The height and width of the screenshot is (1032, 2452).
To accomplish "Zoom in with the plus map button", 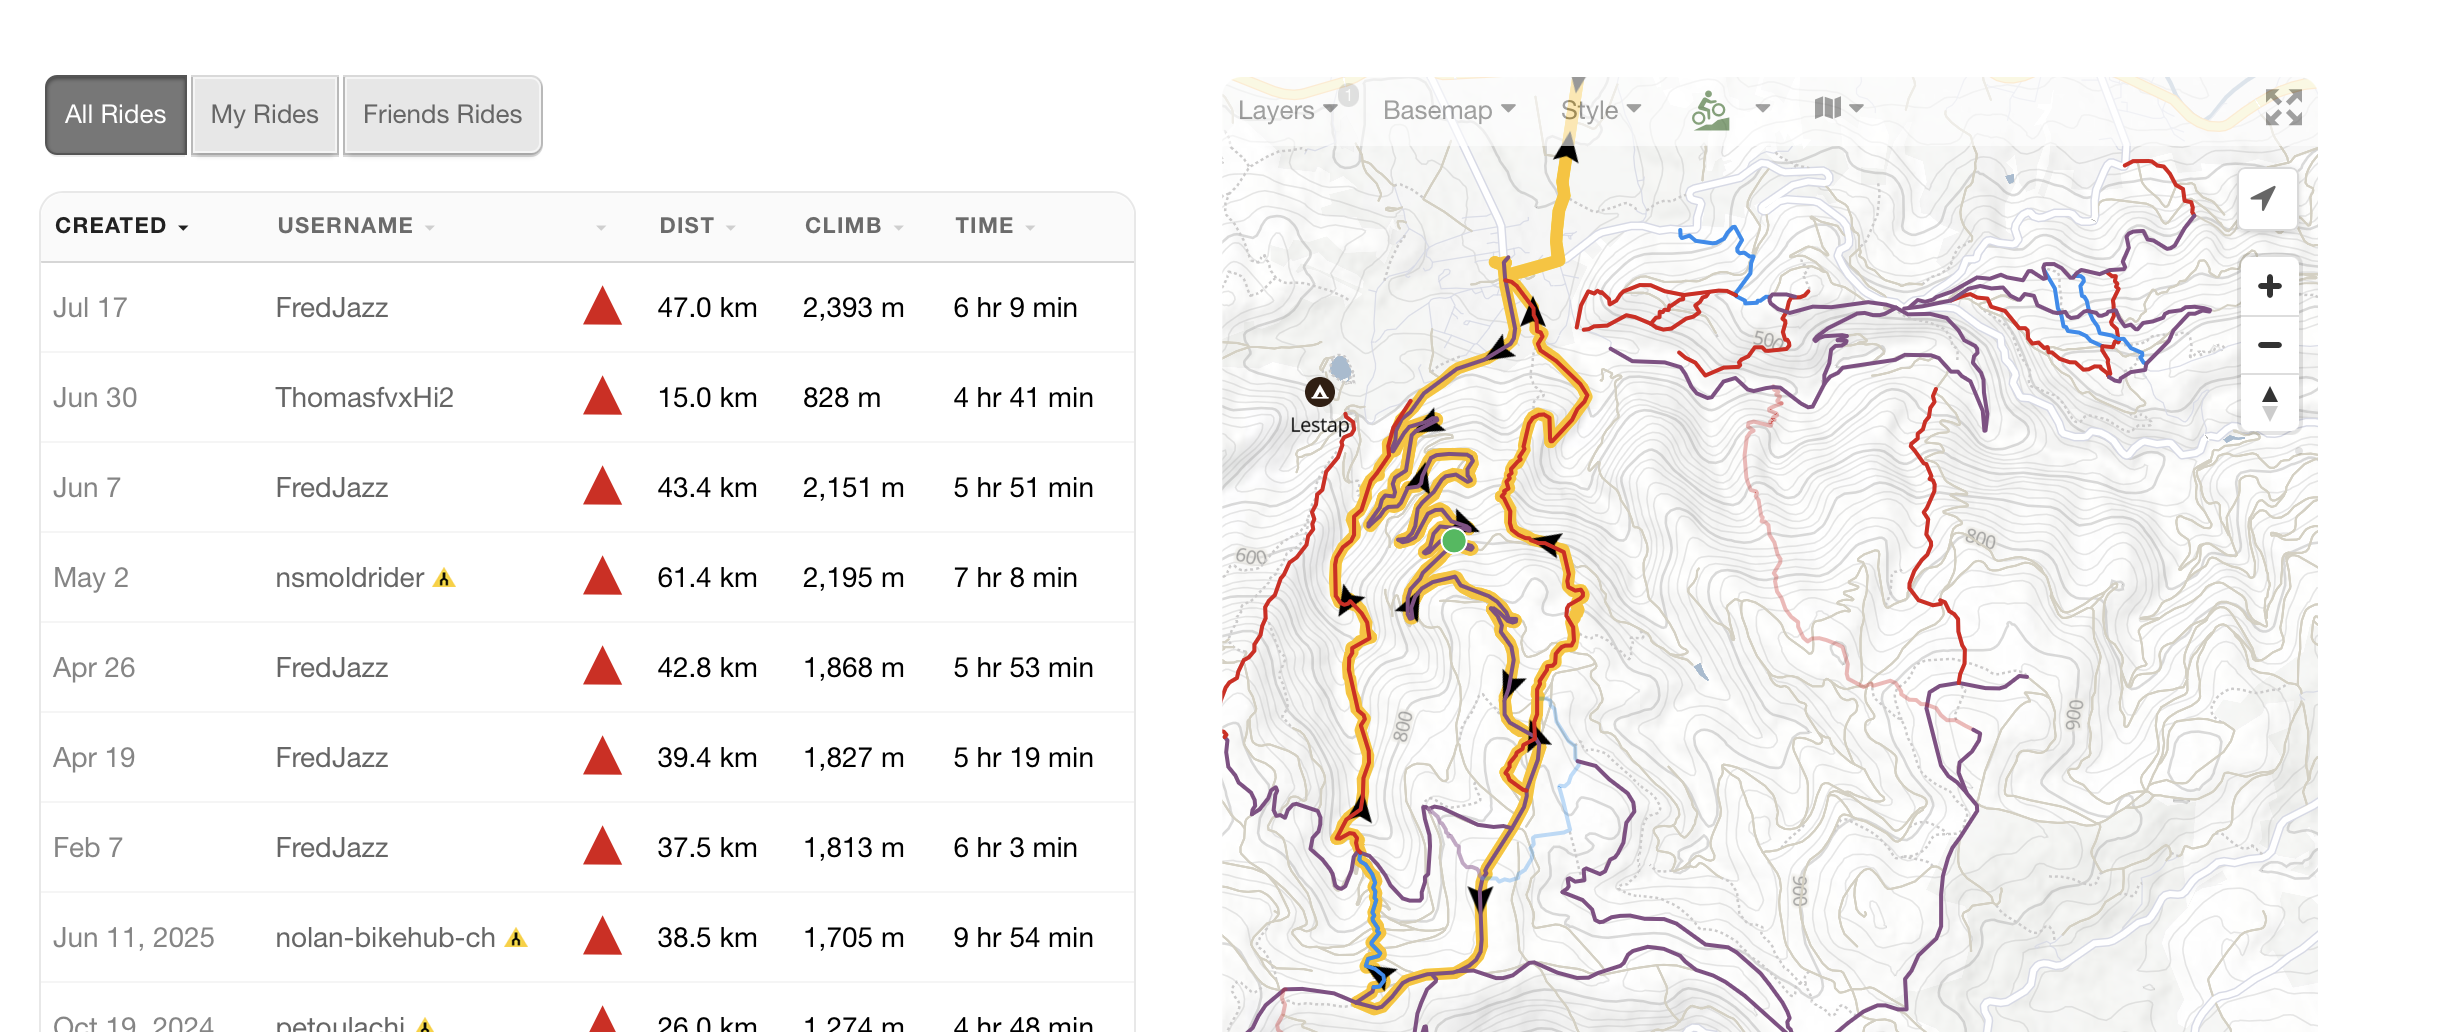I will [x=2269, y=286].
